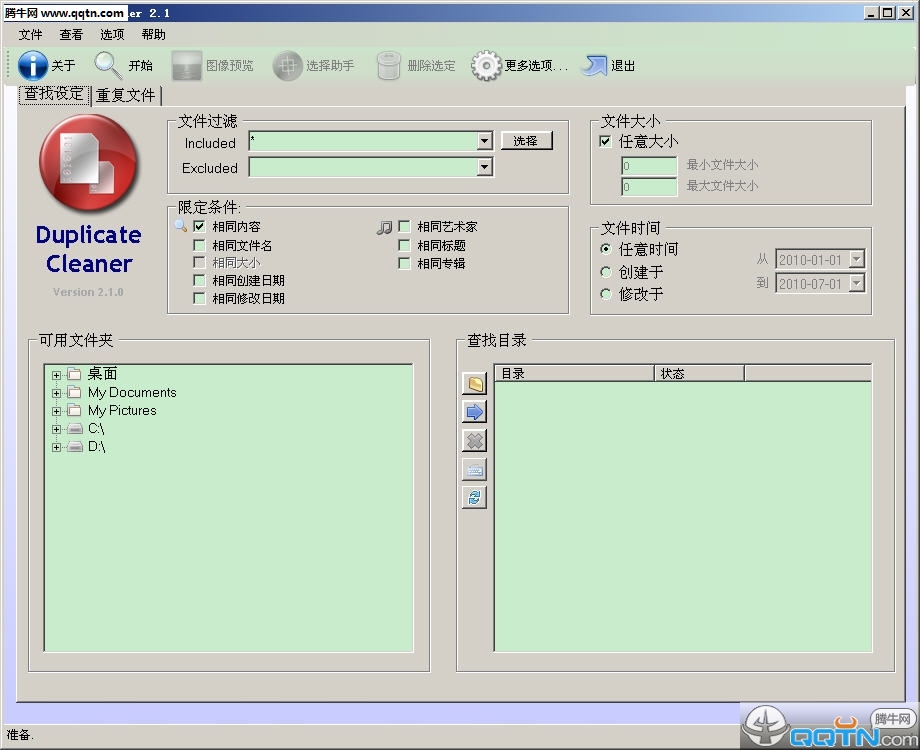This screenshot has width=920, height=750.
Task: Open the 查看 menu
Action: [71, 35]
